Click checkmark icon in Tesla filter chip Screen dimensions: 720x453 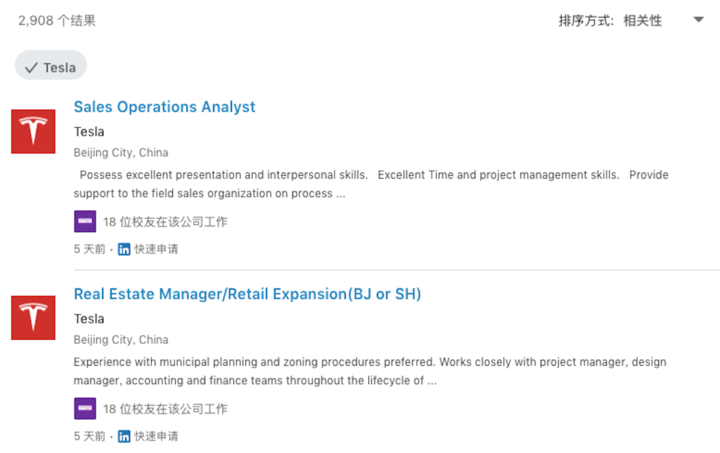(x=31, y=68)
